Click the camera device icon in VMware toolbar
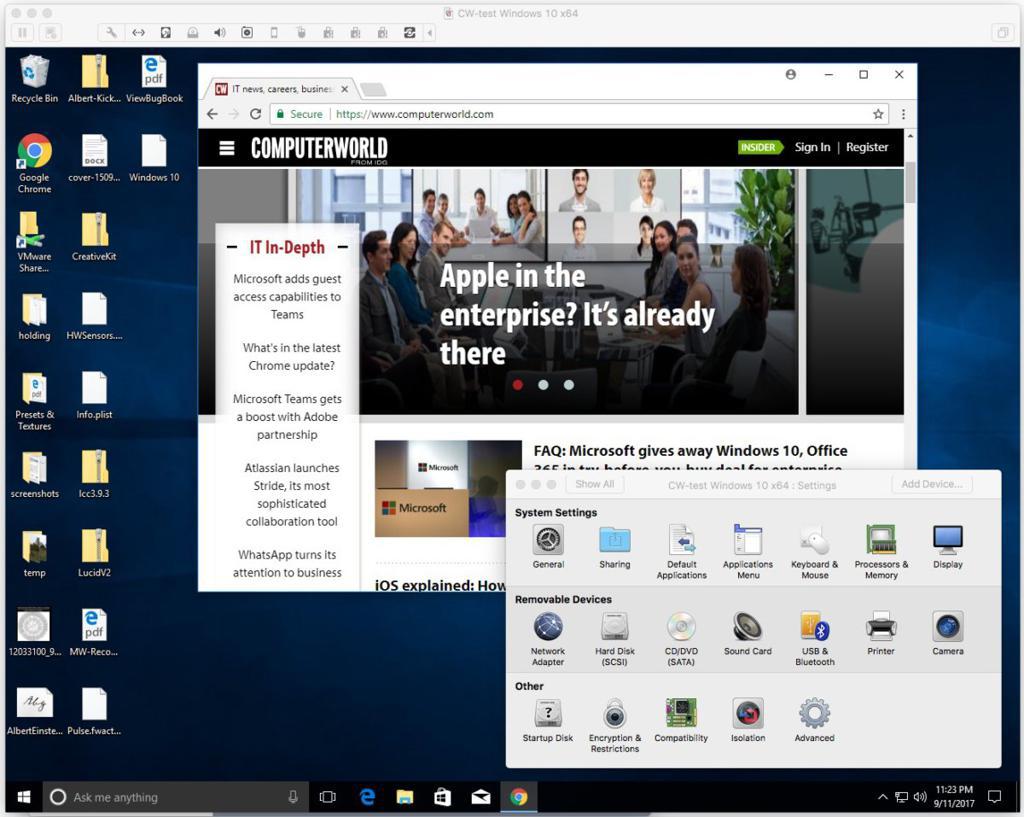1024x817 pixels. (x=247, y=32)
